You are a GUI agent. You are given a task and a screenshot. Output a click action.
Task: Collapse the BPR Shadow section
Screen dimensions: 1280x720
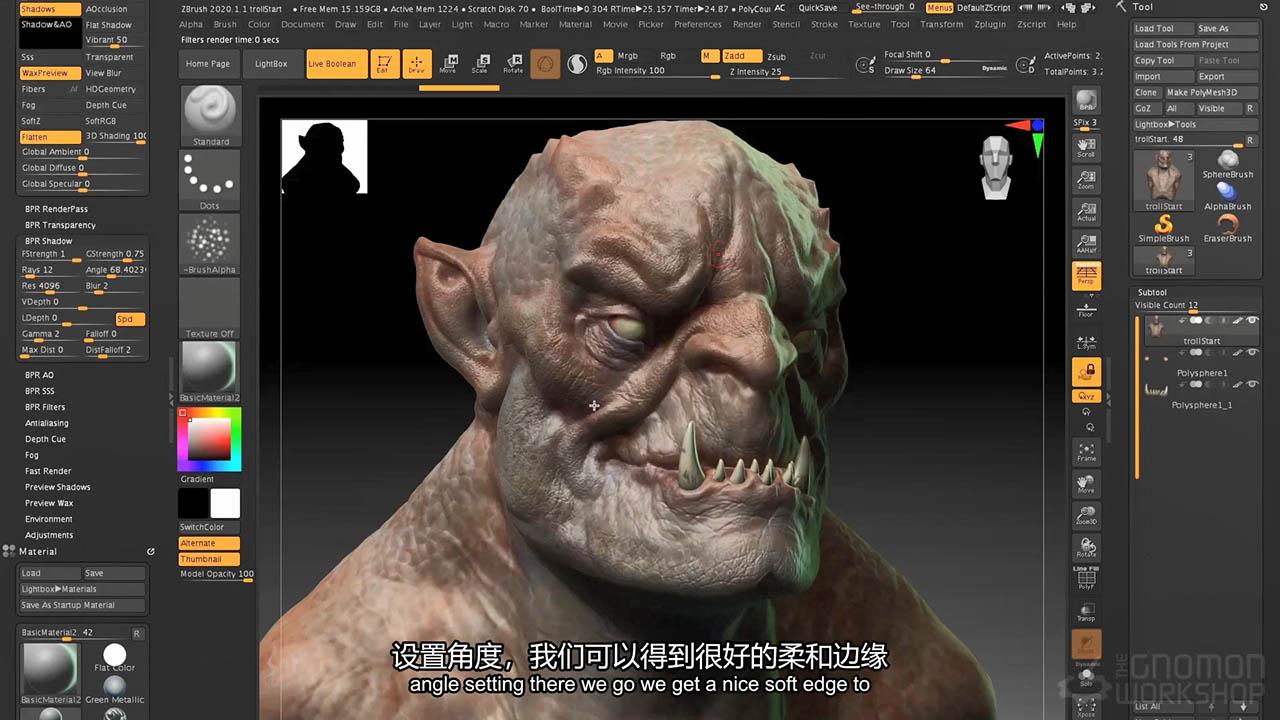(x=49, y=241)
